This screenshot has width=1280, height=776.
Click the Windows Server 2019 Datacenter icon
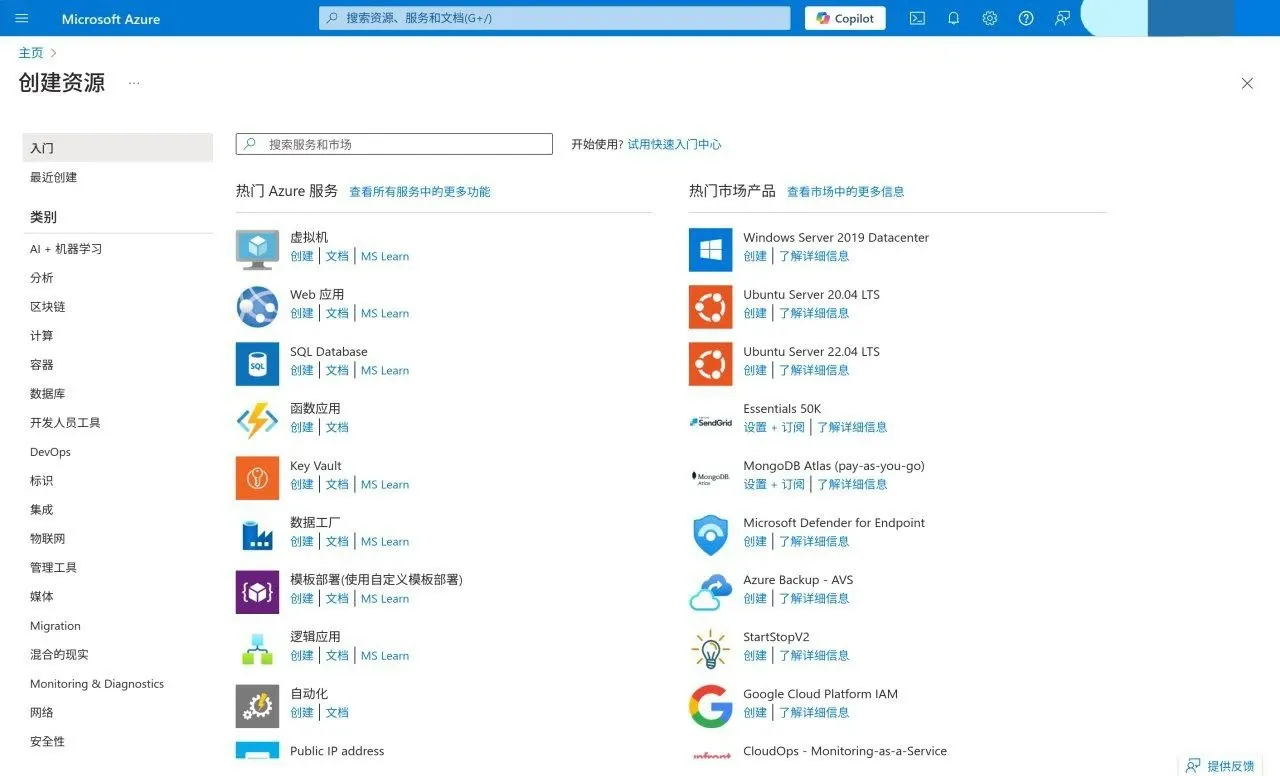click(x=710, y=249)
